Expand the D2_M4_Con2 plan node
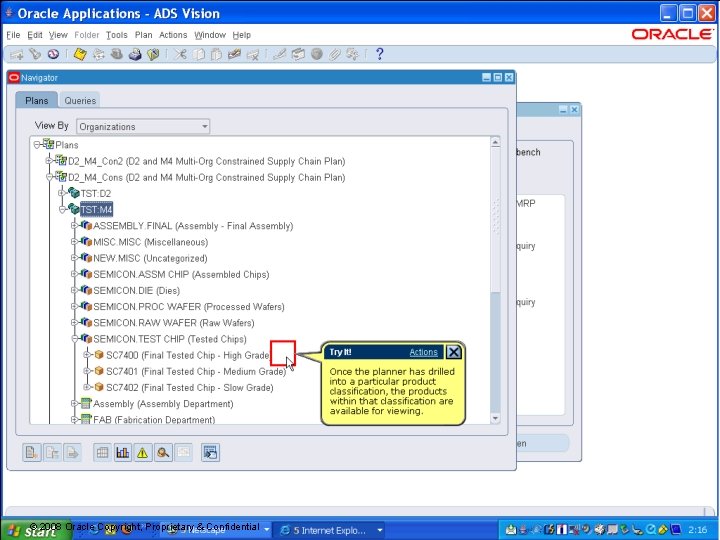Viewport: 720px width, 540px height. pyautogui.click(x=49, y=161)
